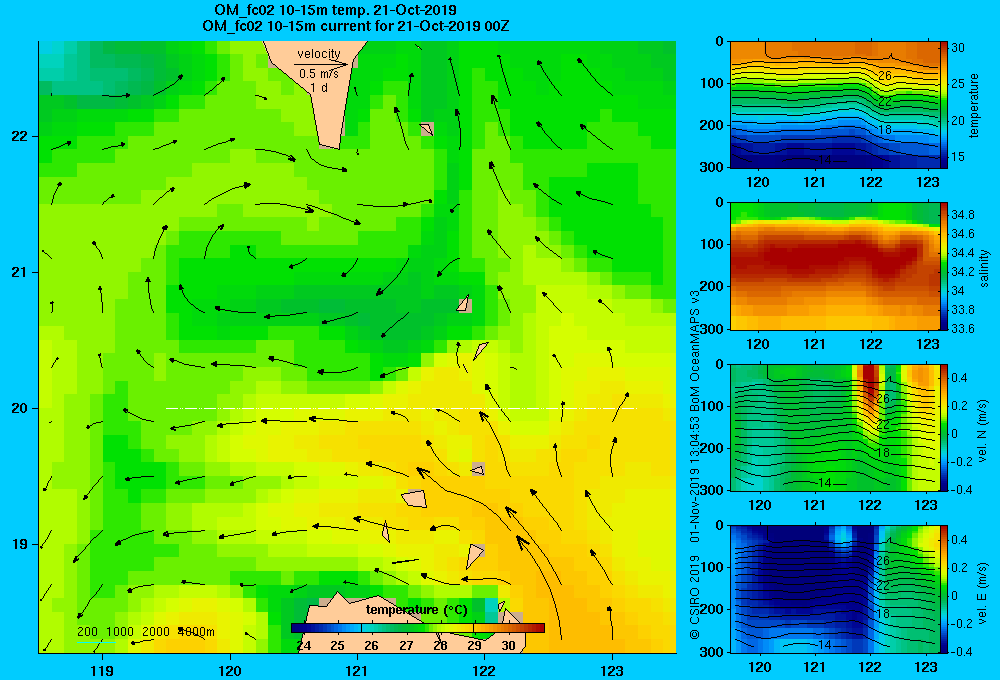This screenshot has height=680, width=1000.
Task: Click longitude label '121' under the main map
Action: pos(357,670)
